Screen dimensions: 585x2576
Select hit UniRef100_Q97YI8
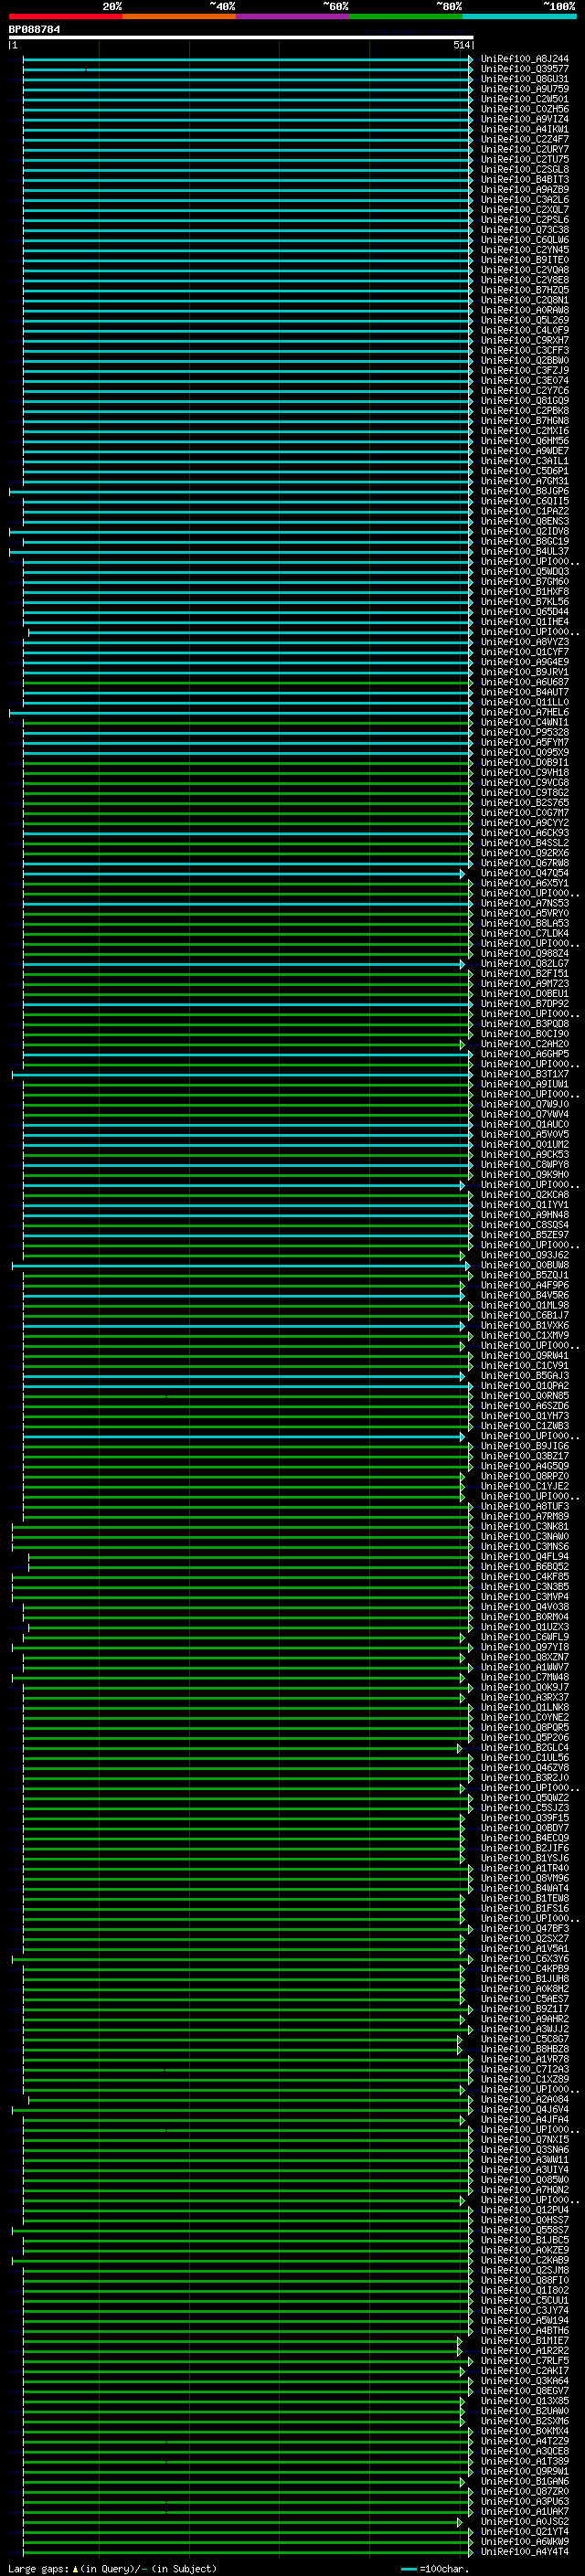click(525, 1647)
